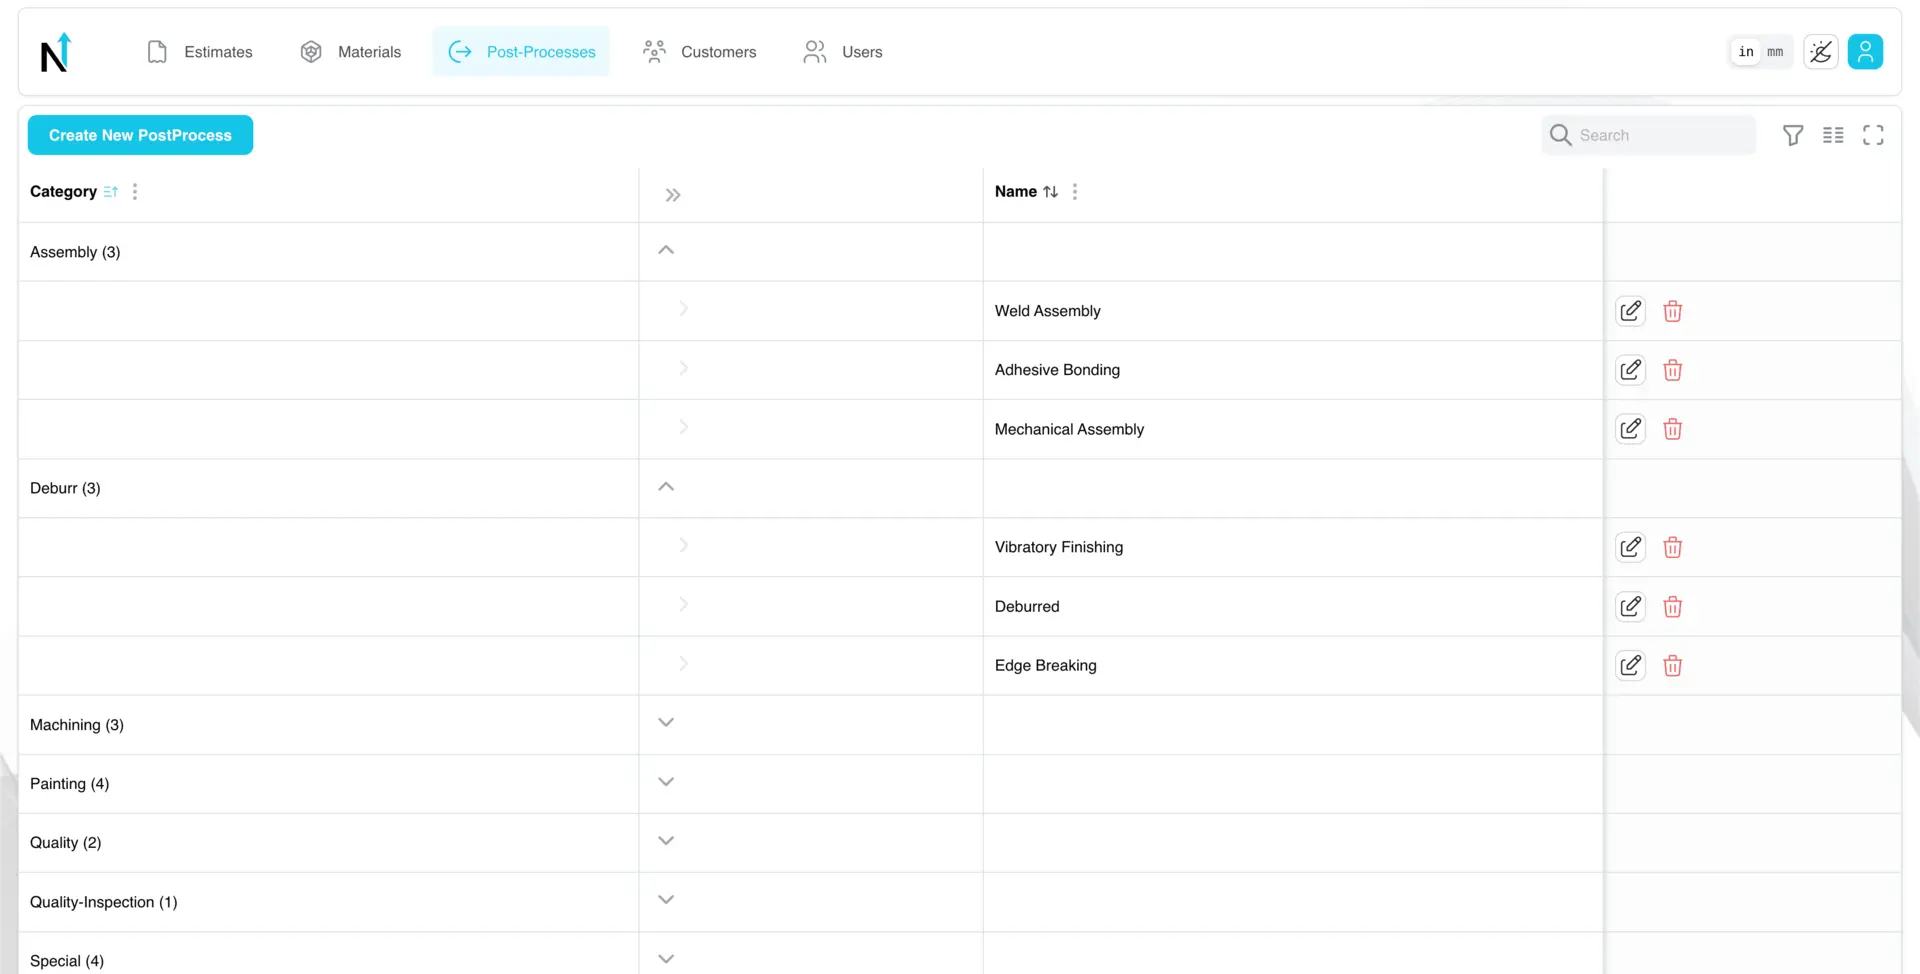Collapse the Assembly category group
The height and width of the screenshot is (974, 1920).
coord(666,250)
